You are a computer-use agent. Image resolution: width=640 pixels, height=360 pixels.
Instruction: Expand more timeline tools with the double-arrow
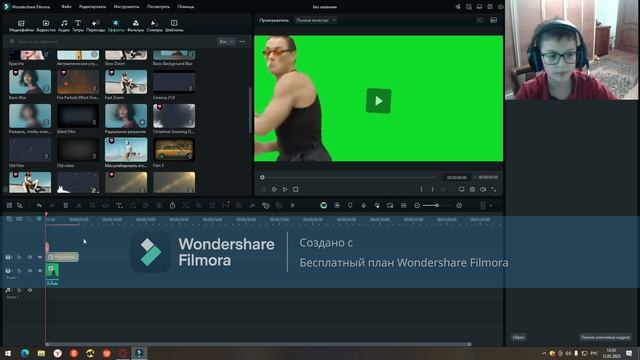(x=292, y=205)
